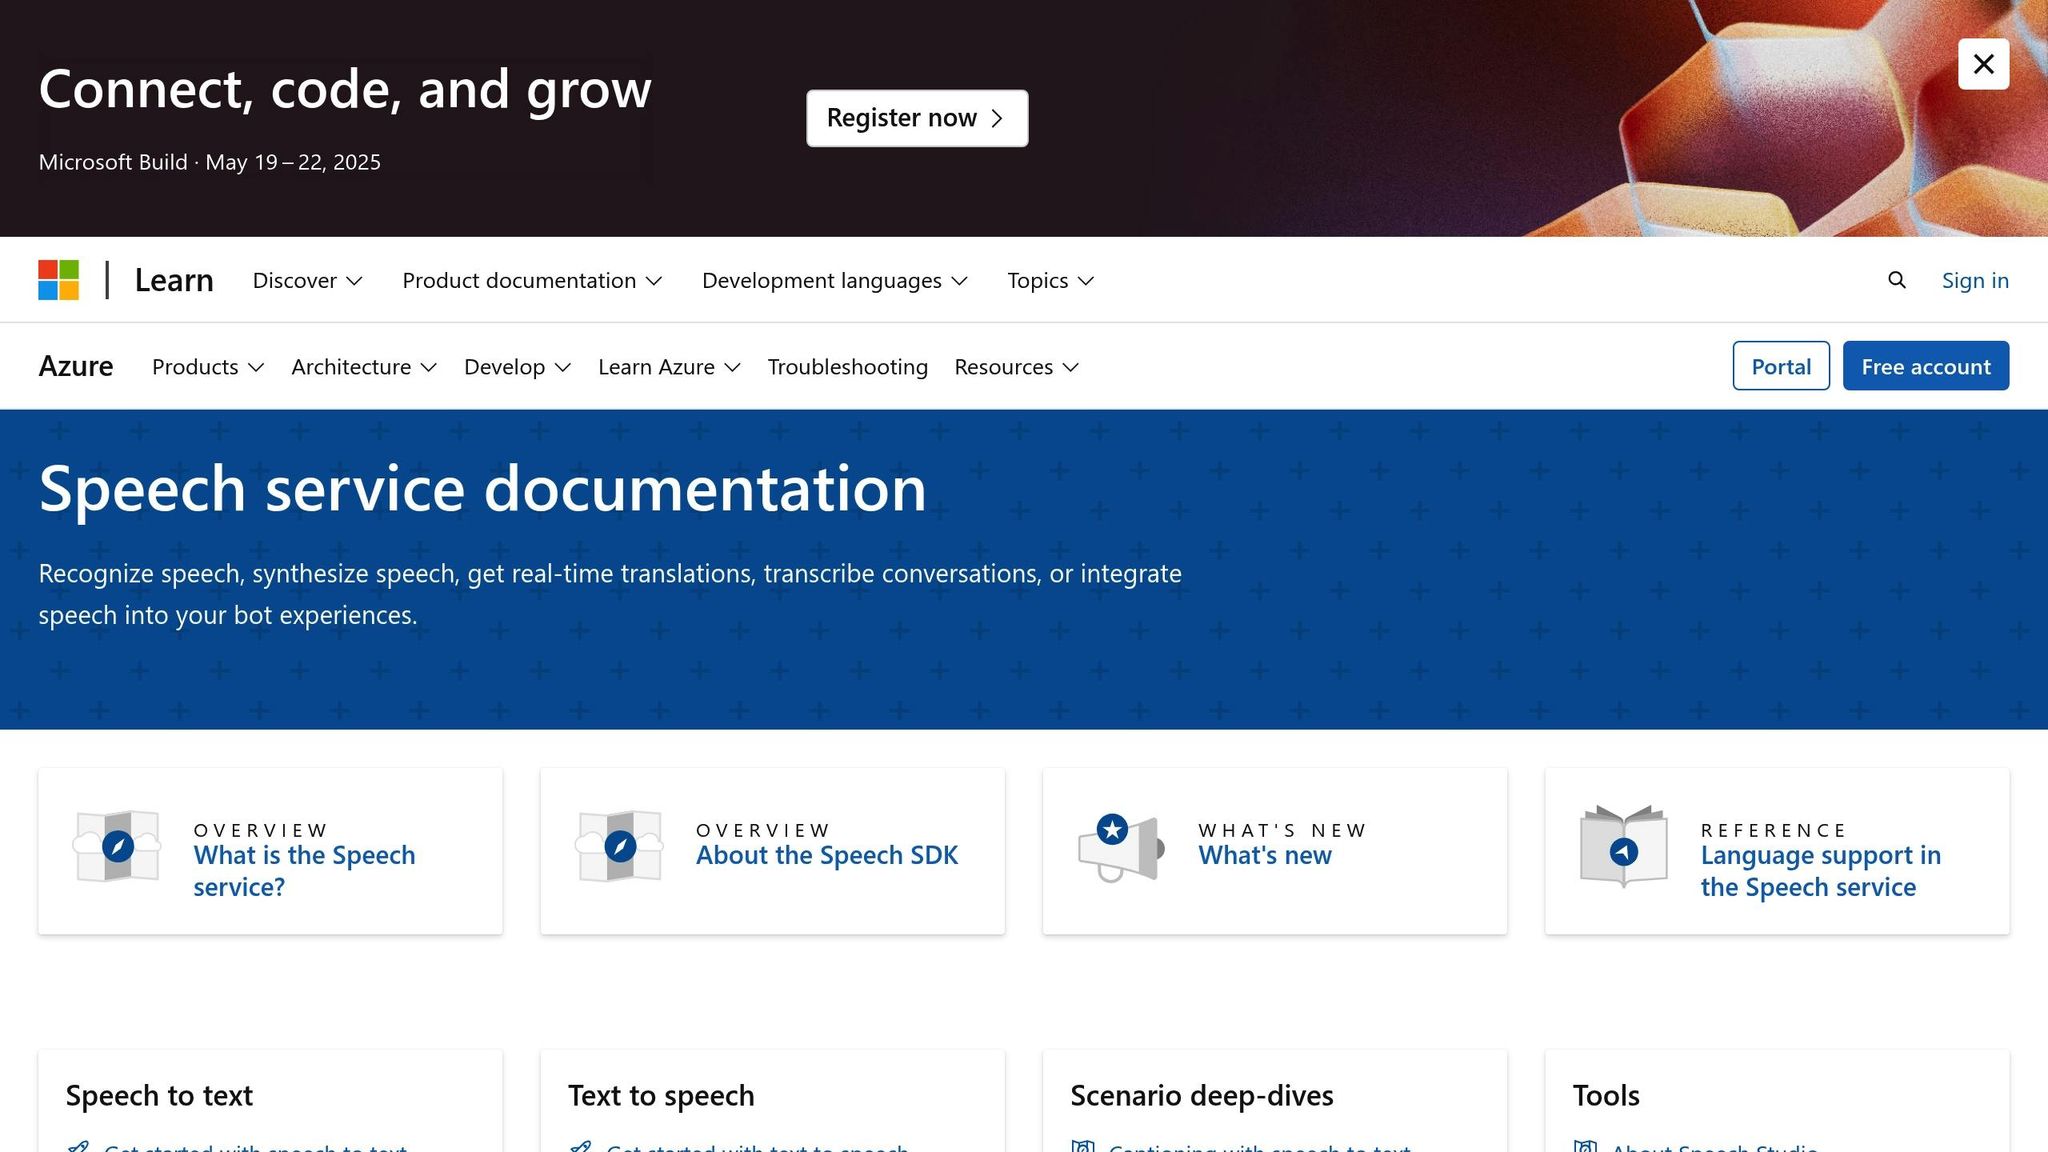Open the search magnifier icon
The image size is (2048, 1152).
[1896, 280]
